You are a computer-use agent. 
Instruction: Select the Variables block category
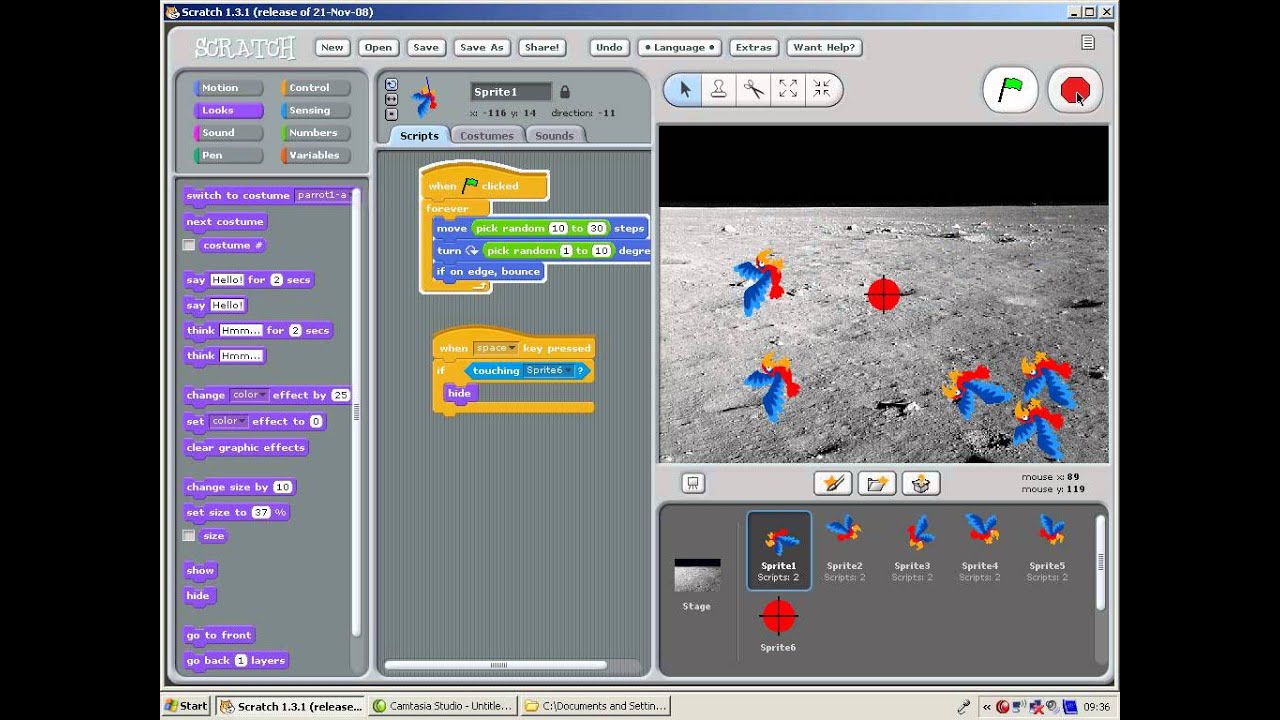(x=316, y=155)
